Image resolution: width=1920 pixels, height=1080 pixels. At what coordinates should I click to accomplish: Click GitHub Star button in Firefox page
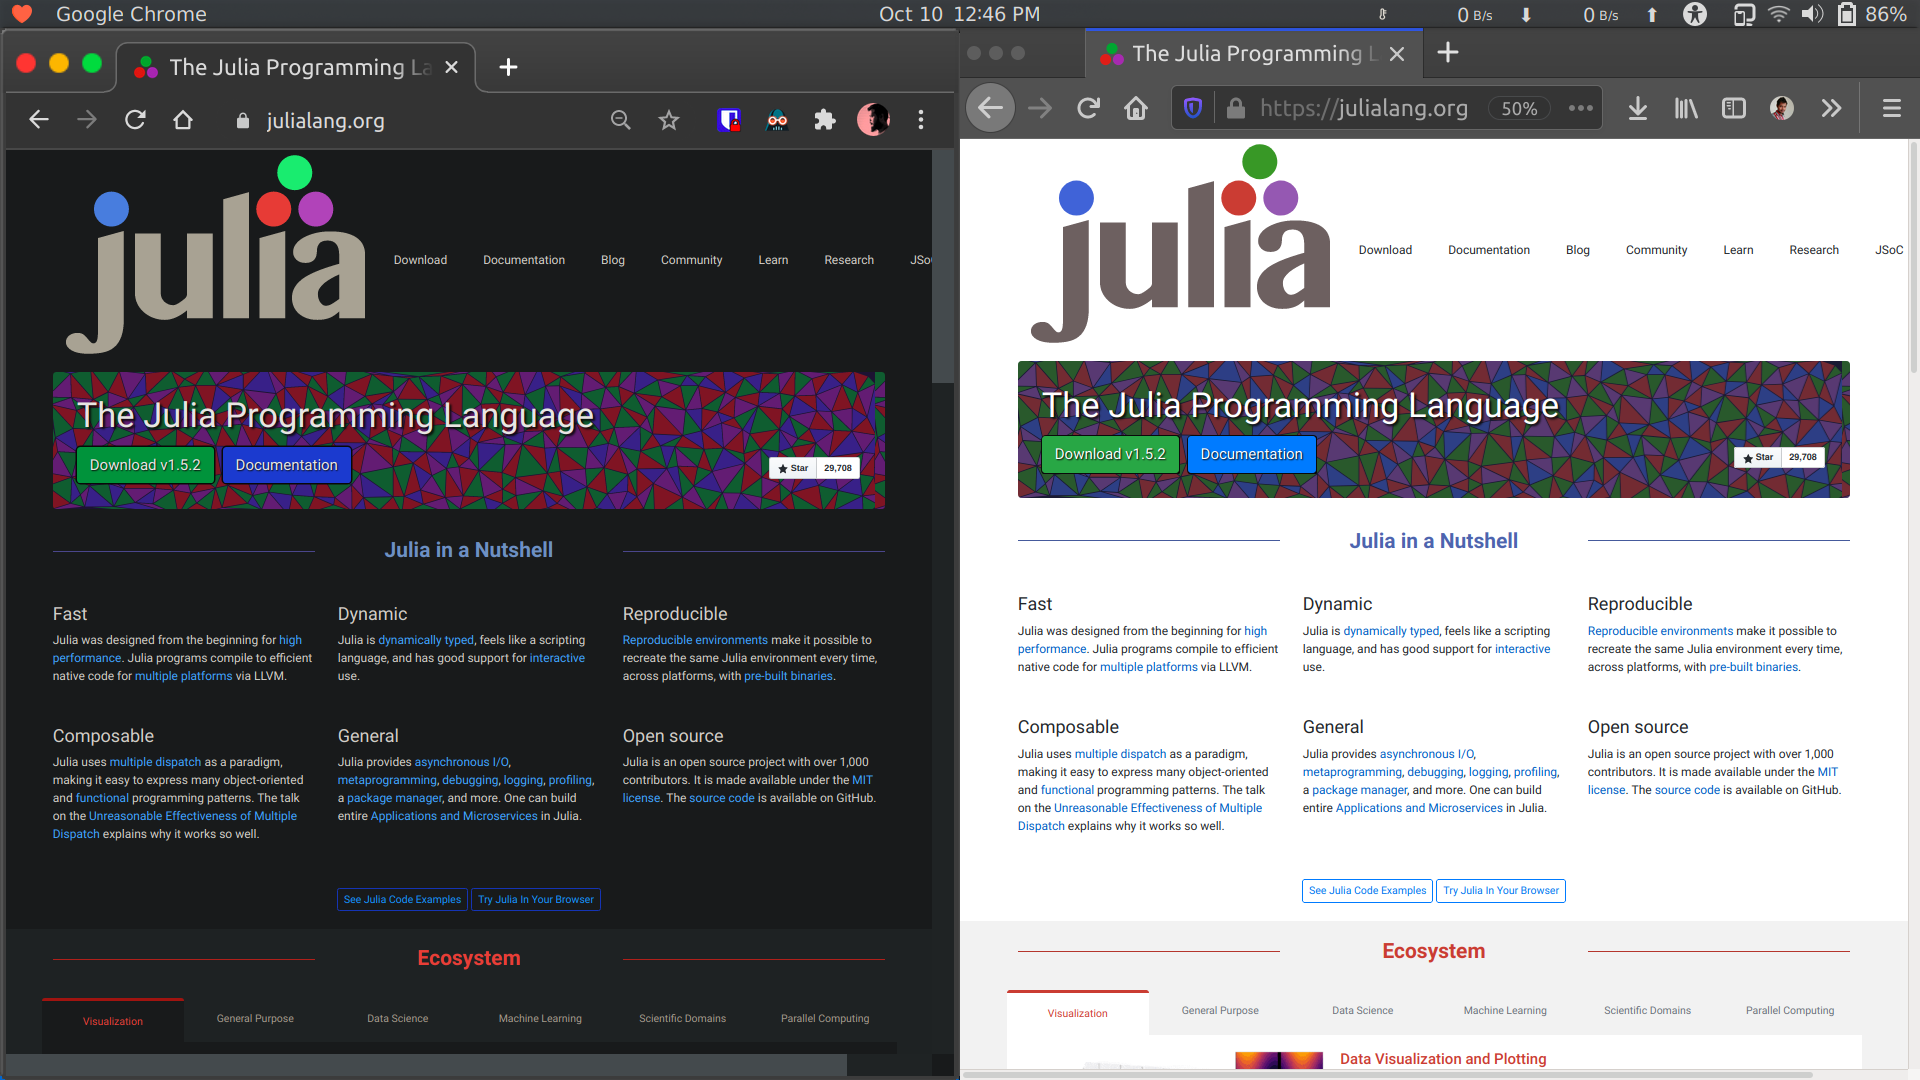coord(1757,457)
